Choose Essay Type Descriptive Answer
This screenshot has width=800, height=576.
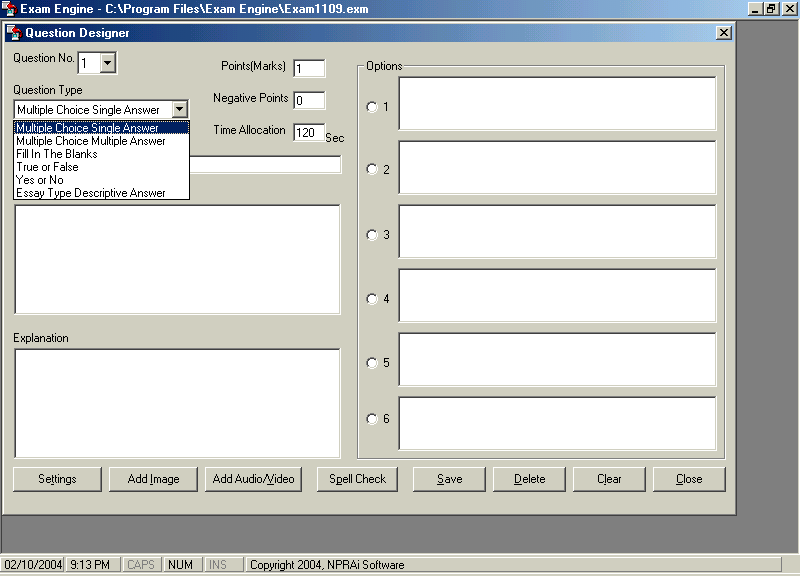pos(91,193)
